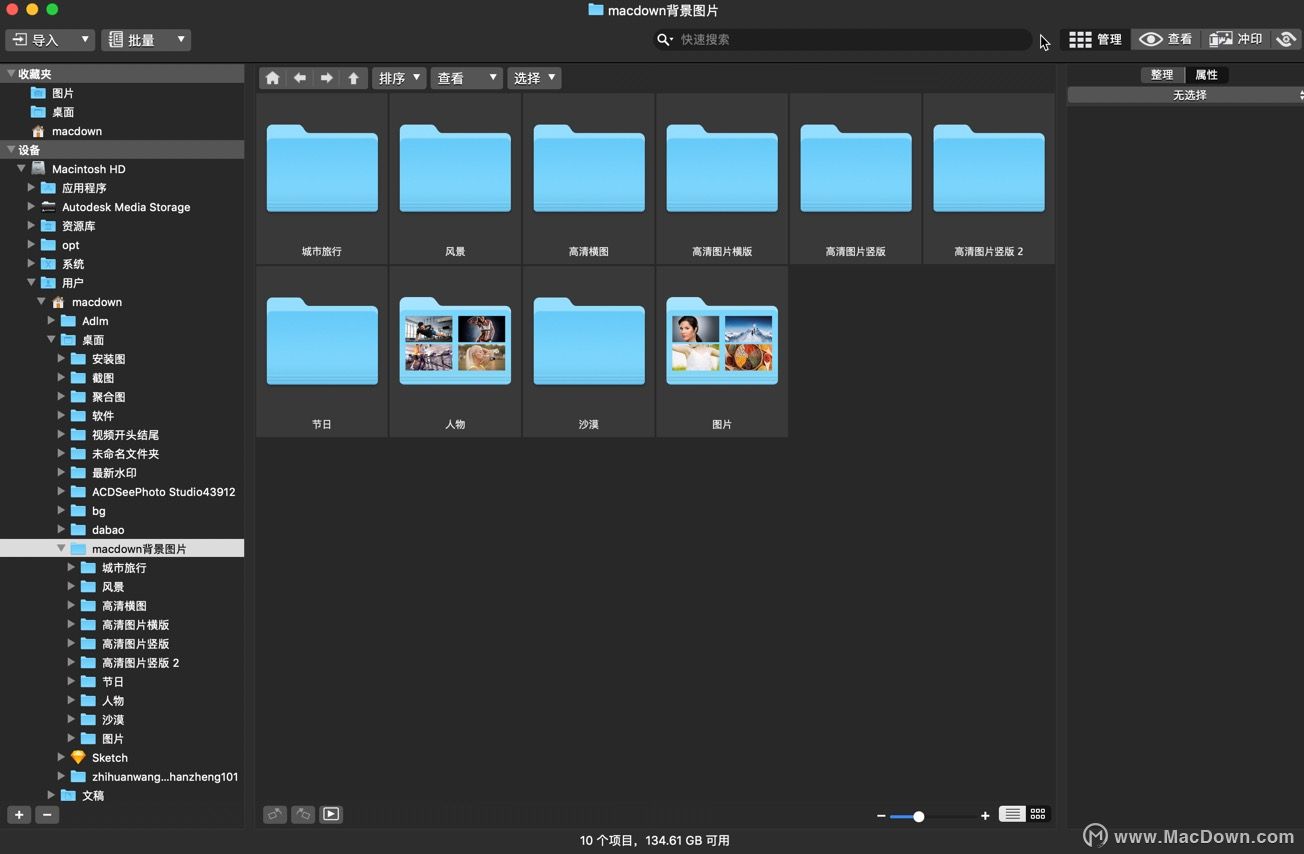Open the 批量 batch dropdown
1304x854 pixels.
click(x=146, y=40)
